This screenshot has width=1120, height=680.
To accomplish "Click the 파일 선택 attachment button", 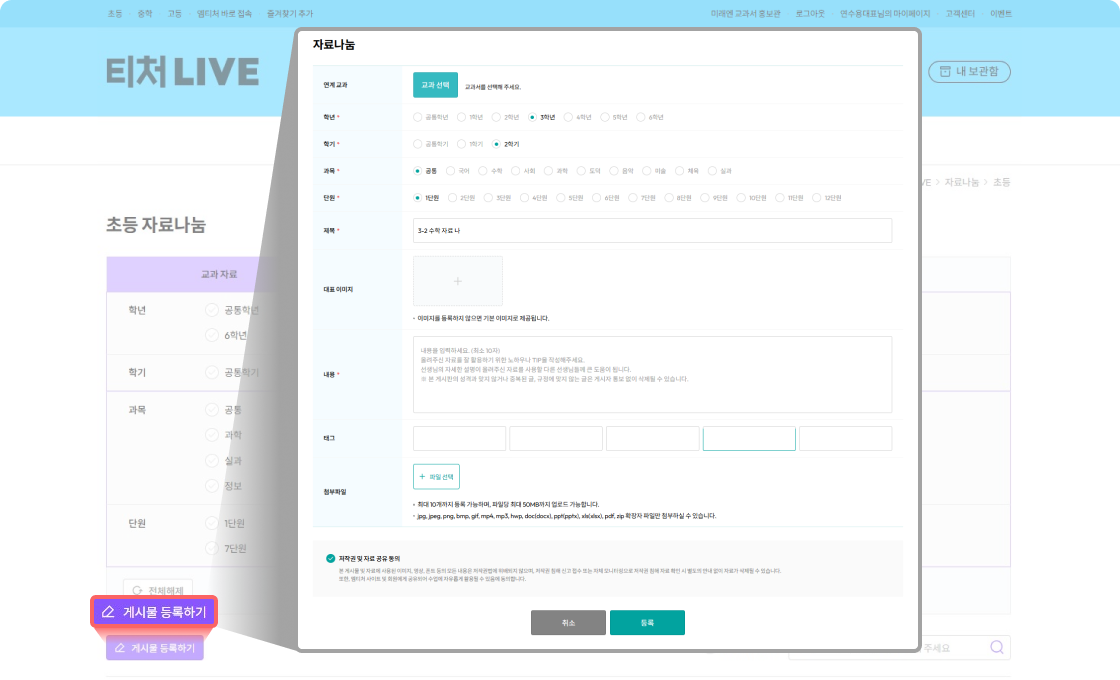I will coord(436,477).
